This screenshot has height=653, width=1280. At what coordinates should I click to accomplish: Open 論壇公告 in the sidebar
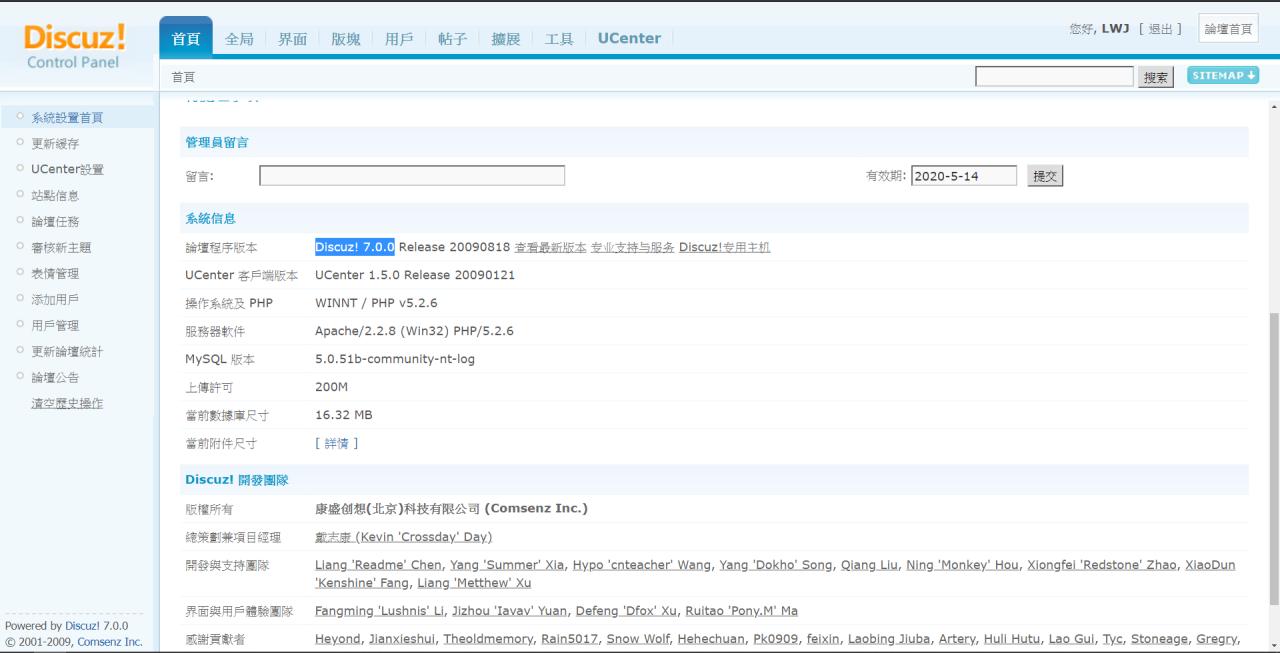click(x=55, y=378)
